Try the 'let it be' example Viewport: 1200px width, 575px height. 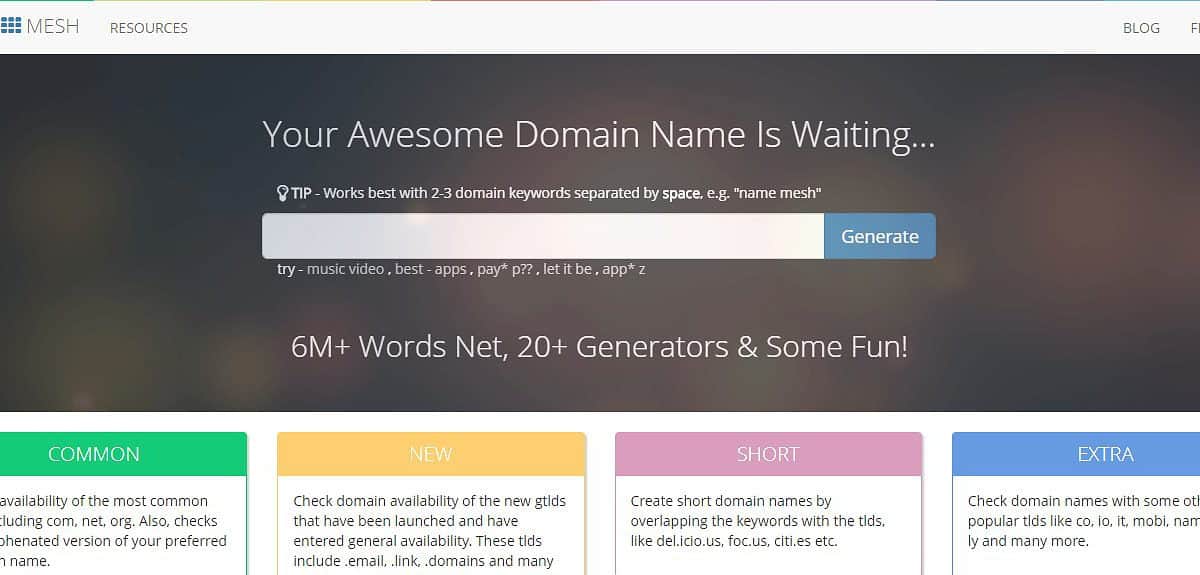point(568,269)
